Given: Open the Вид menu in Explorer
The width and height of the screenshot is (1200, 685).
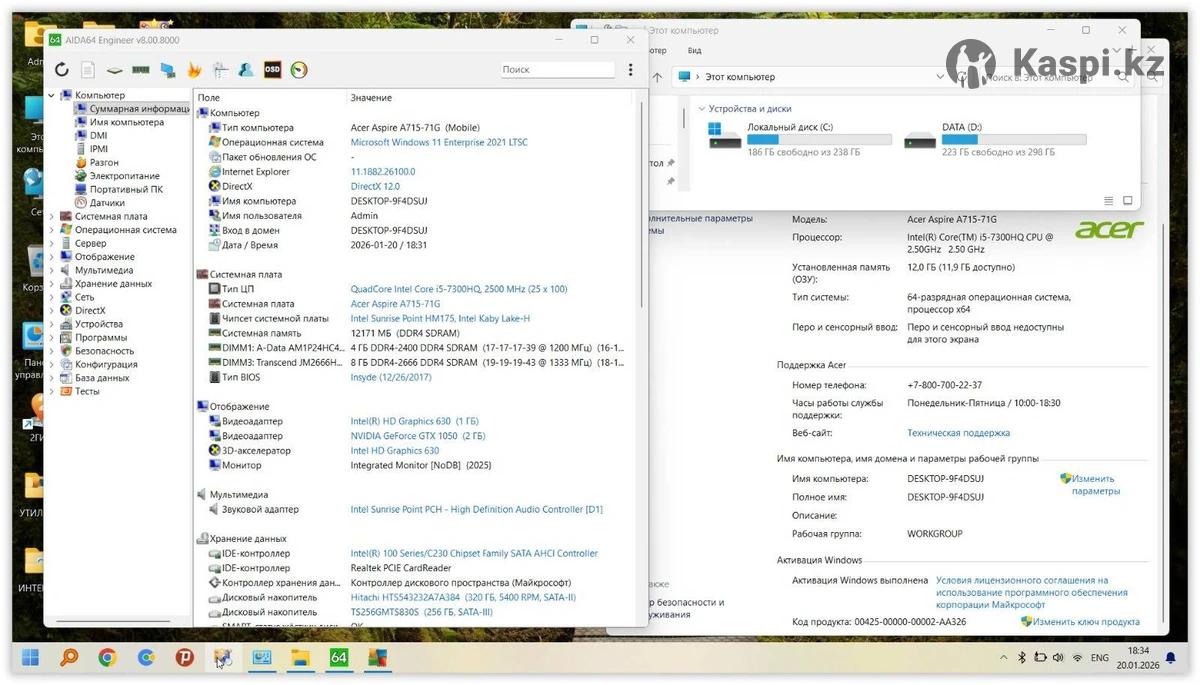Looking at the screenshot, I should click(x=694, y=51).
